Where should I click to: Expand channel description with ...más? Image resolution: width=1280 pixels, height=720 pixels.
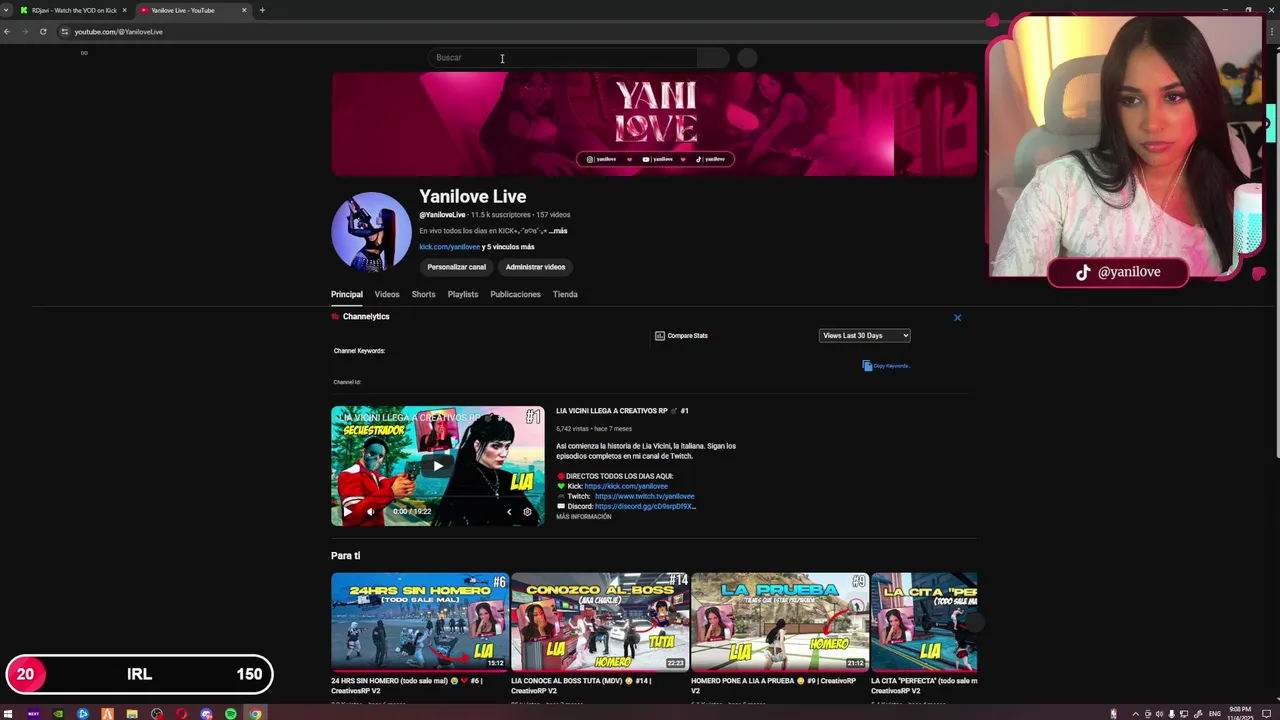click(558, 231)
